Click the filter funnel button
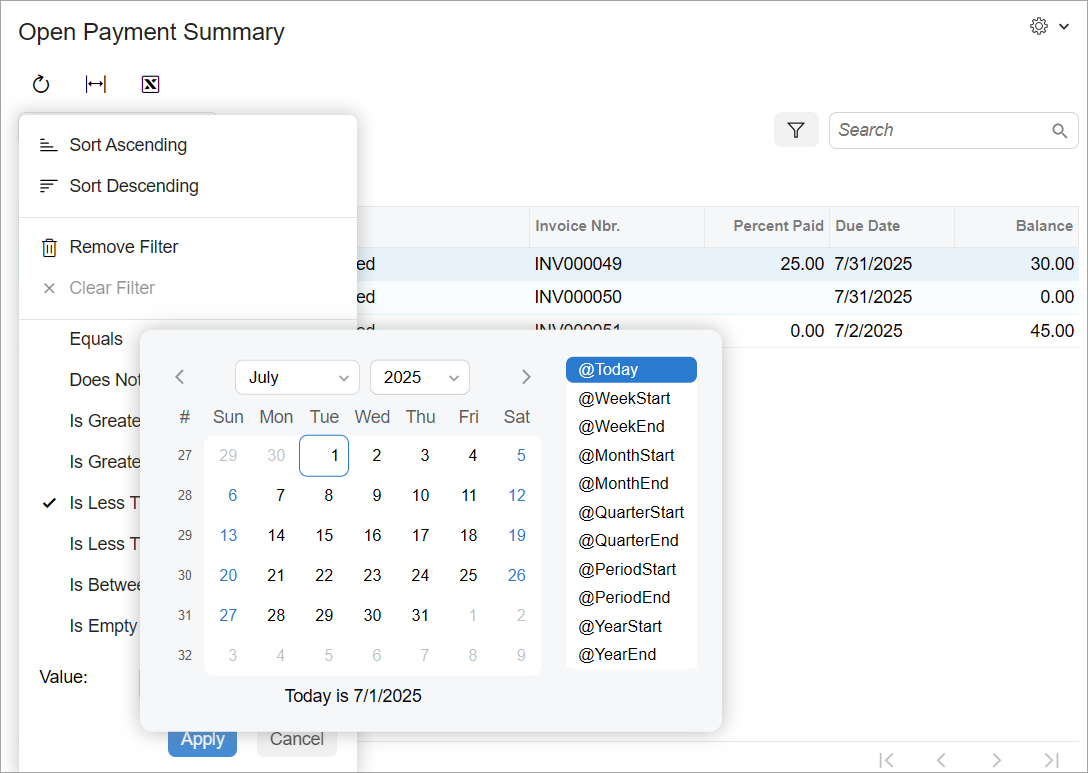 tap(796, 130)
